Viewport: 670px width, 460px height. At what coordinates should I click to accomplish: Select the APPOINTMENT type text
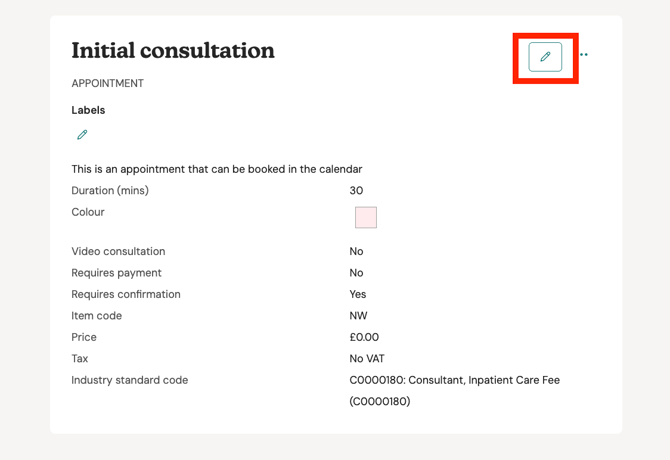pos(108,83)
